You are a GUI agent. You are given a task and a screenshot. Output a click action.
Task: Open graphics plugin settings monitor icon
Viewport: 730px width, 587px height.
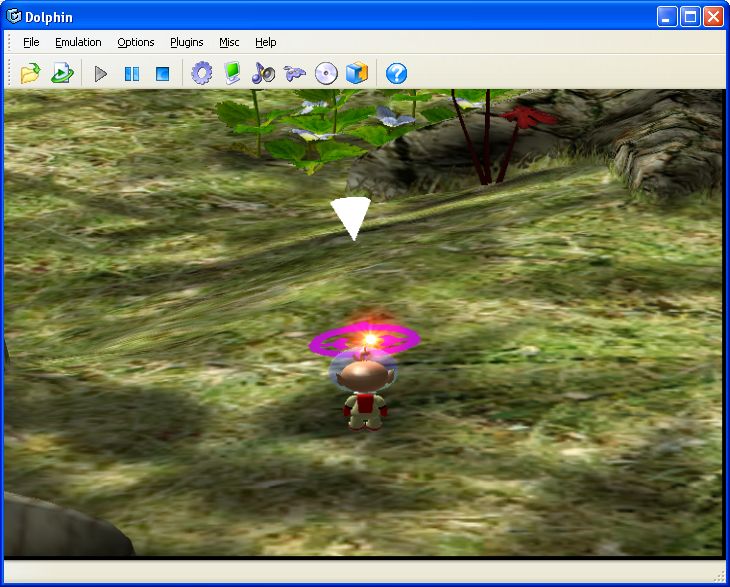(232, 74)
